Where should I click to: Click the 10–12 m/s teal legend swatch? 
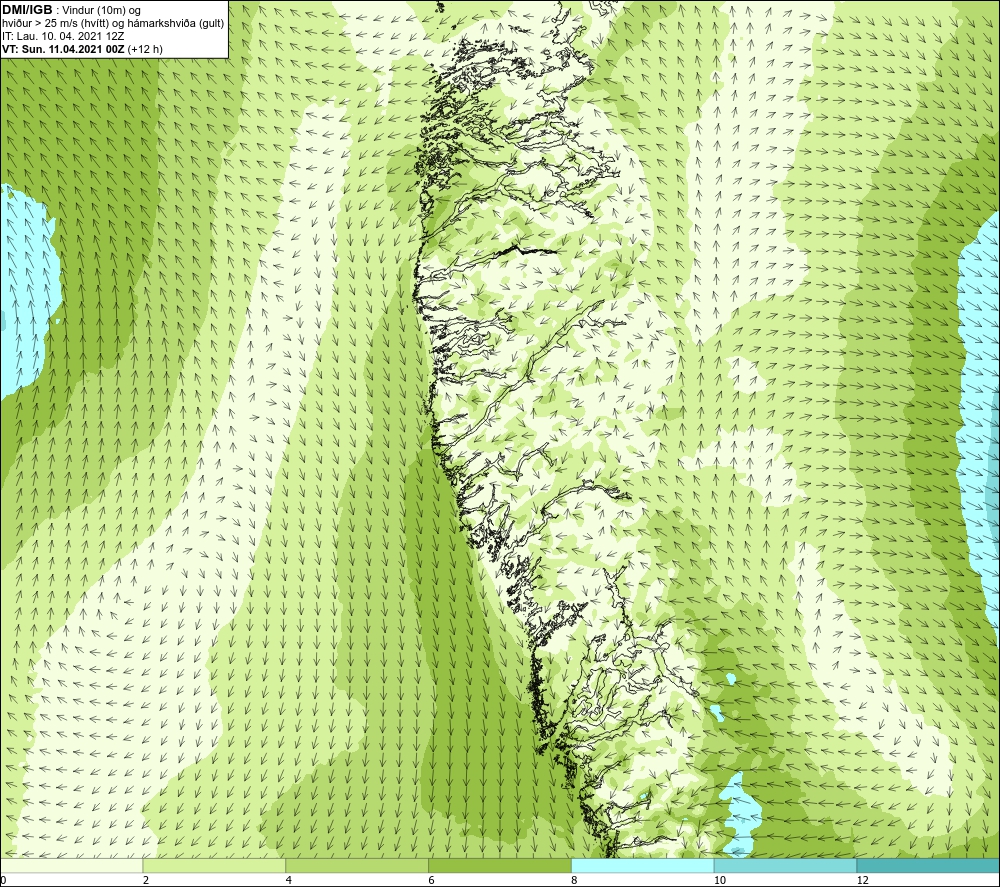pyautogui.click(x=786, y=865)
